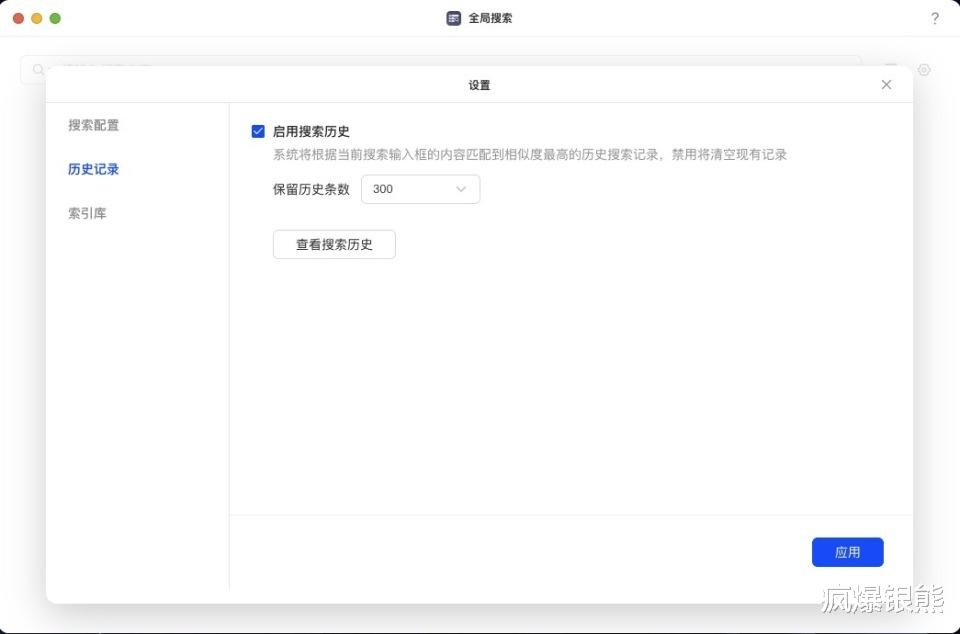Click the settings gear icon behind dialog
The height and width of the screenshot is (634, 960).
(x=924, y=70)
